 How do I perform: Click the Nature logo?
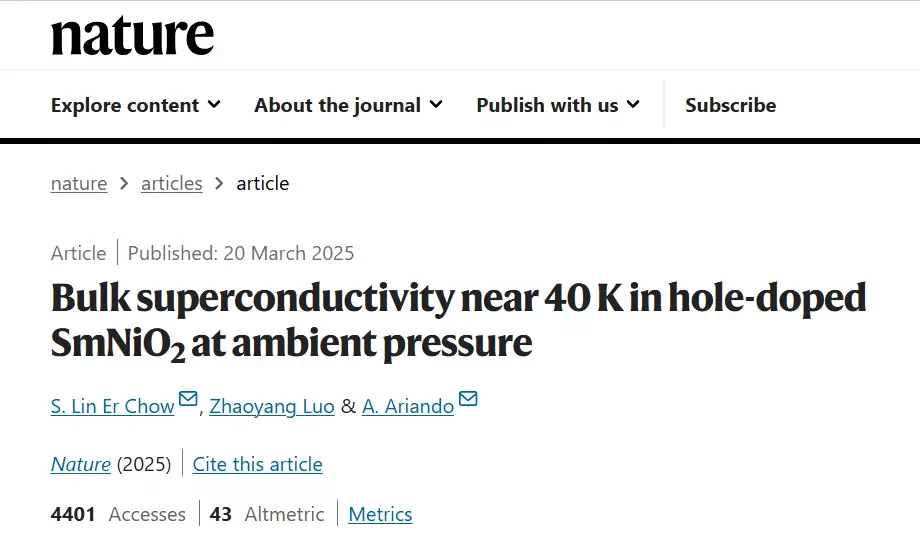tap(133, 36)
